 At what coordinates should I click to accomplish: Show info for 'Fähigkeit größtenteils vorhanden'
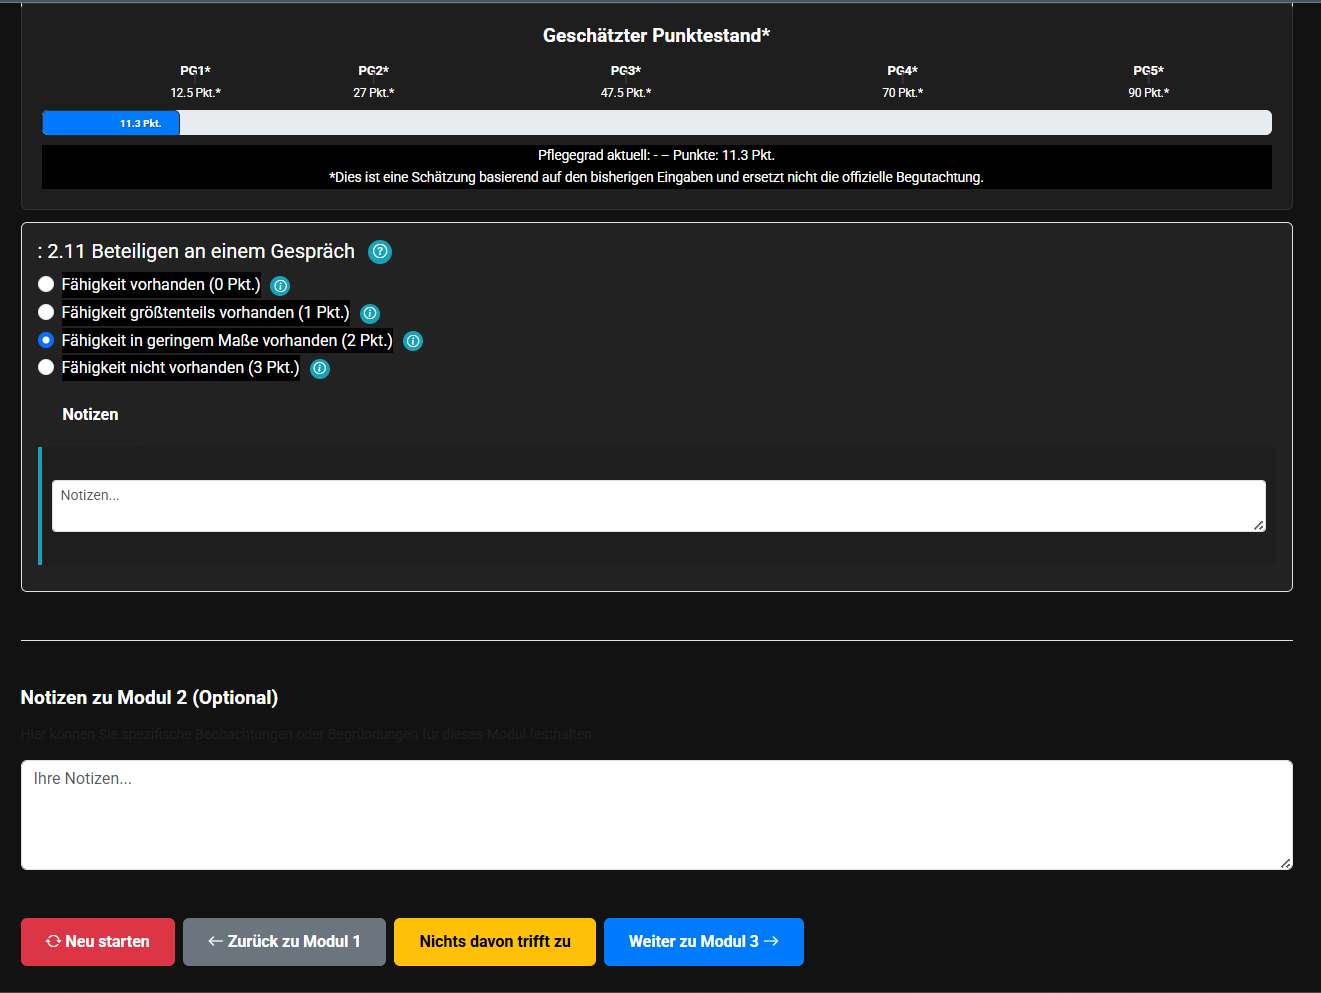pos(370,314)
